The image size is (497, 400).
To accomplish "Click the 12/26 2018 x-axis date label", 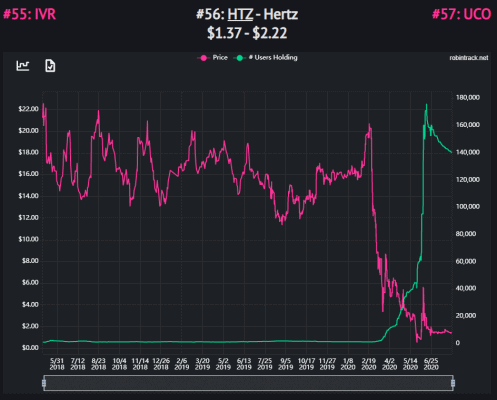I will coord(161,364).
